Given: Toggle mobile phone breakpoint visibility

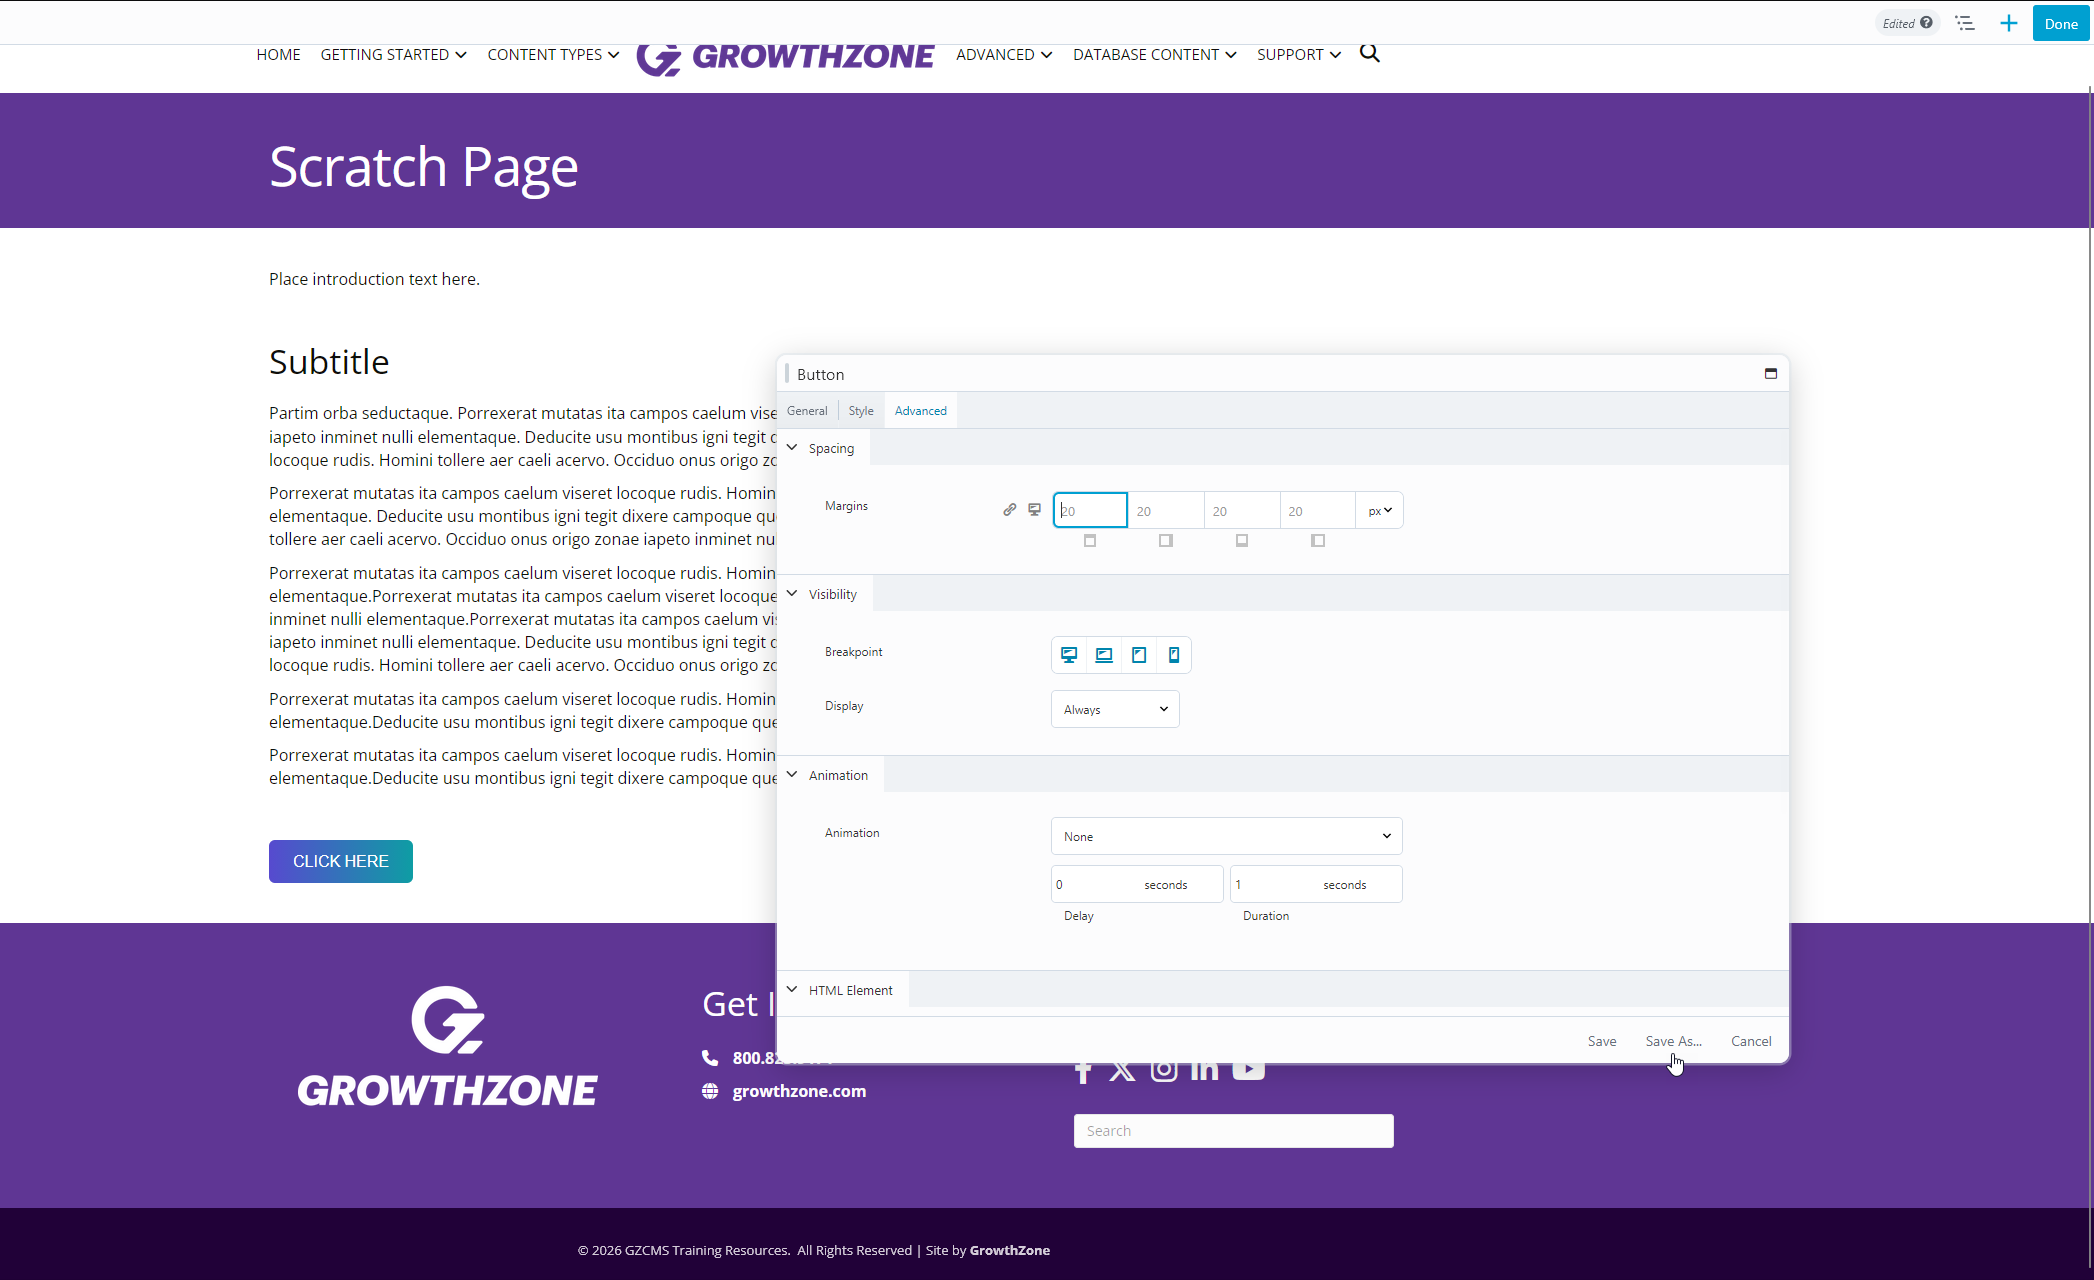Looking at the screenshot, I should pos(1174,655).
